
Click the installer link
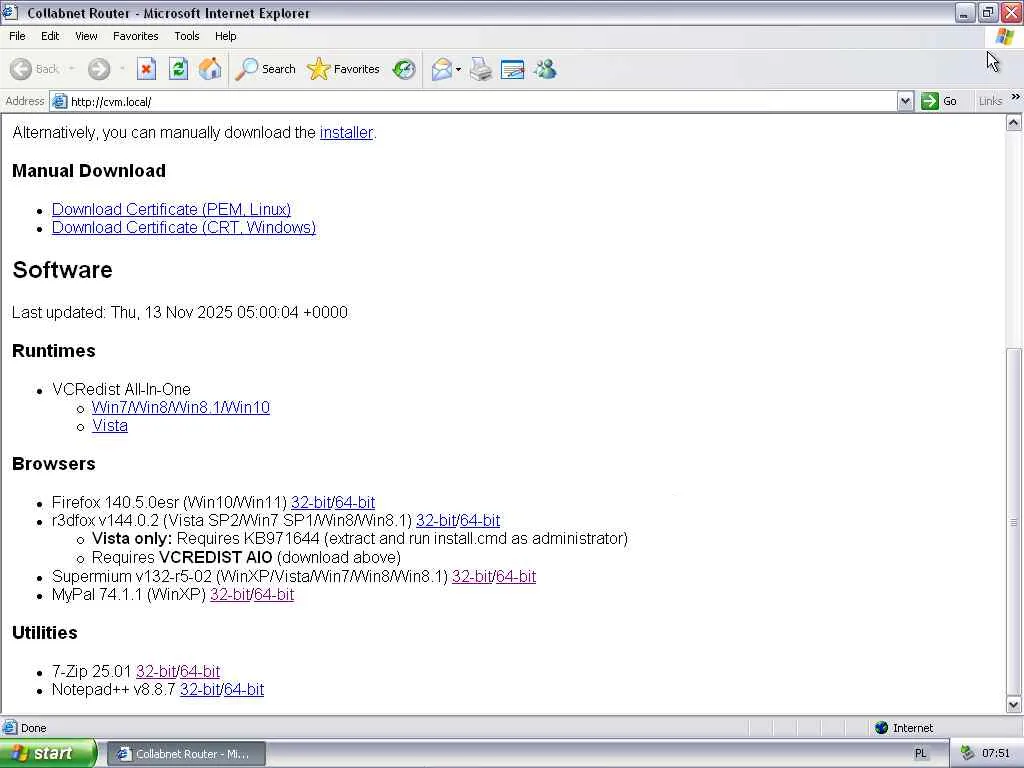(346, 133)
